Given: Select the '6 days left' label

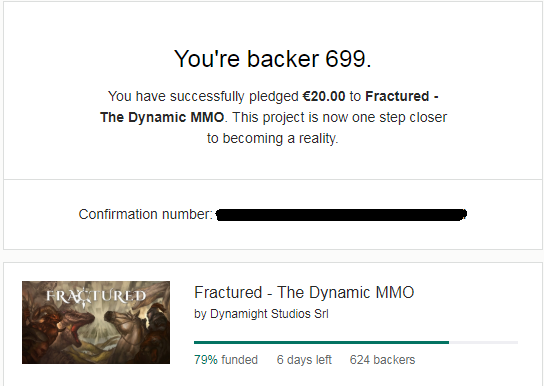Looking at the screenshot, I should tap(304, 360).
